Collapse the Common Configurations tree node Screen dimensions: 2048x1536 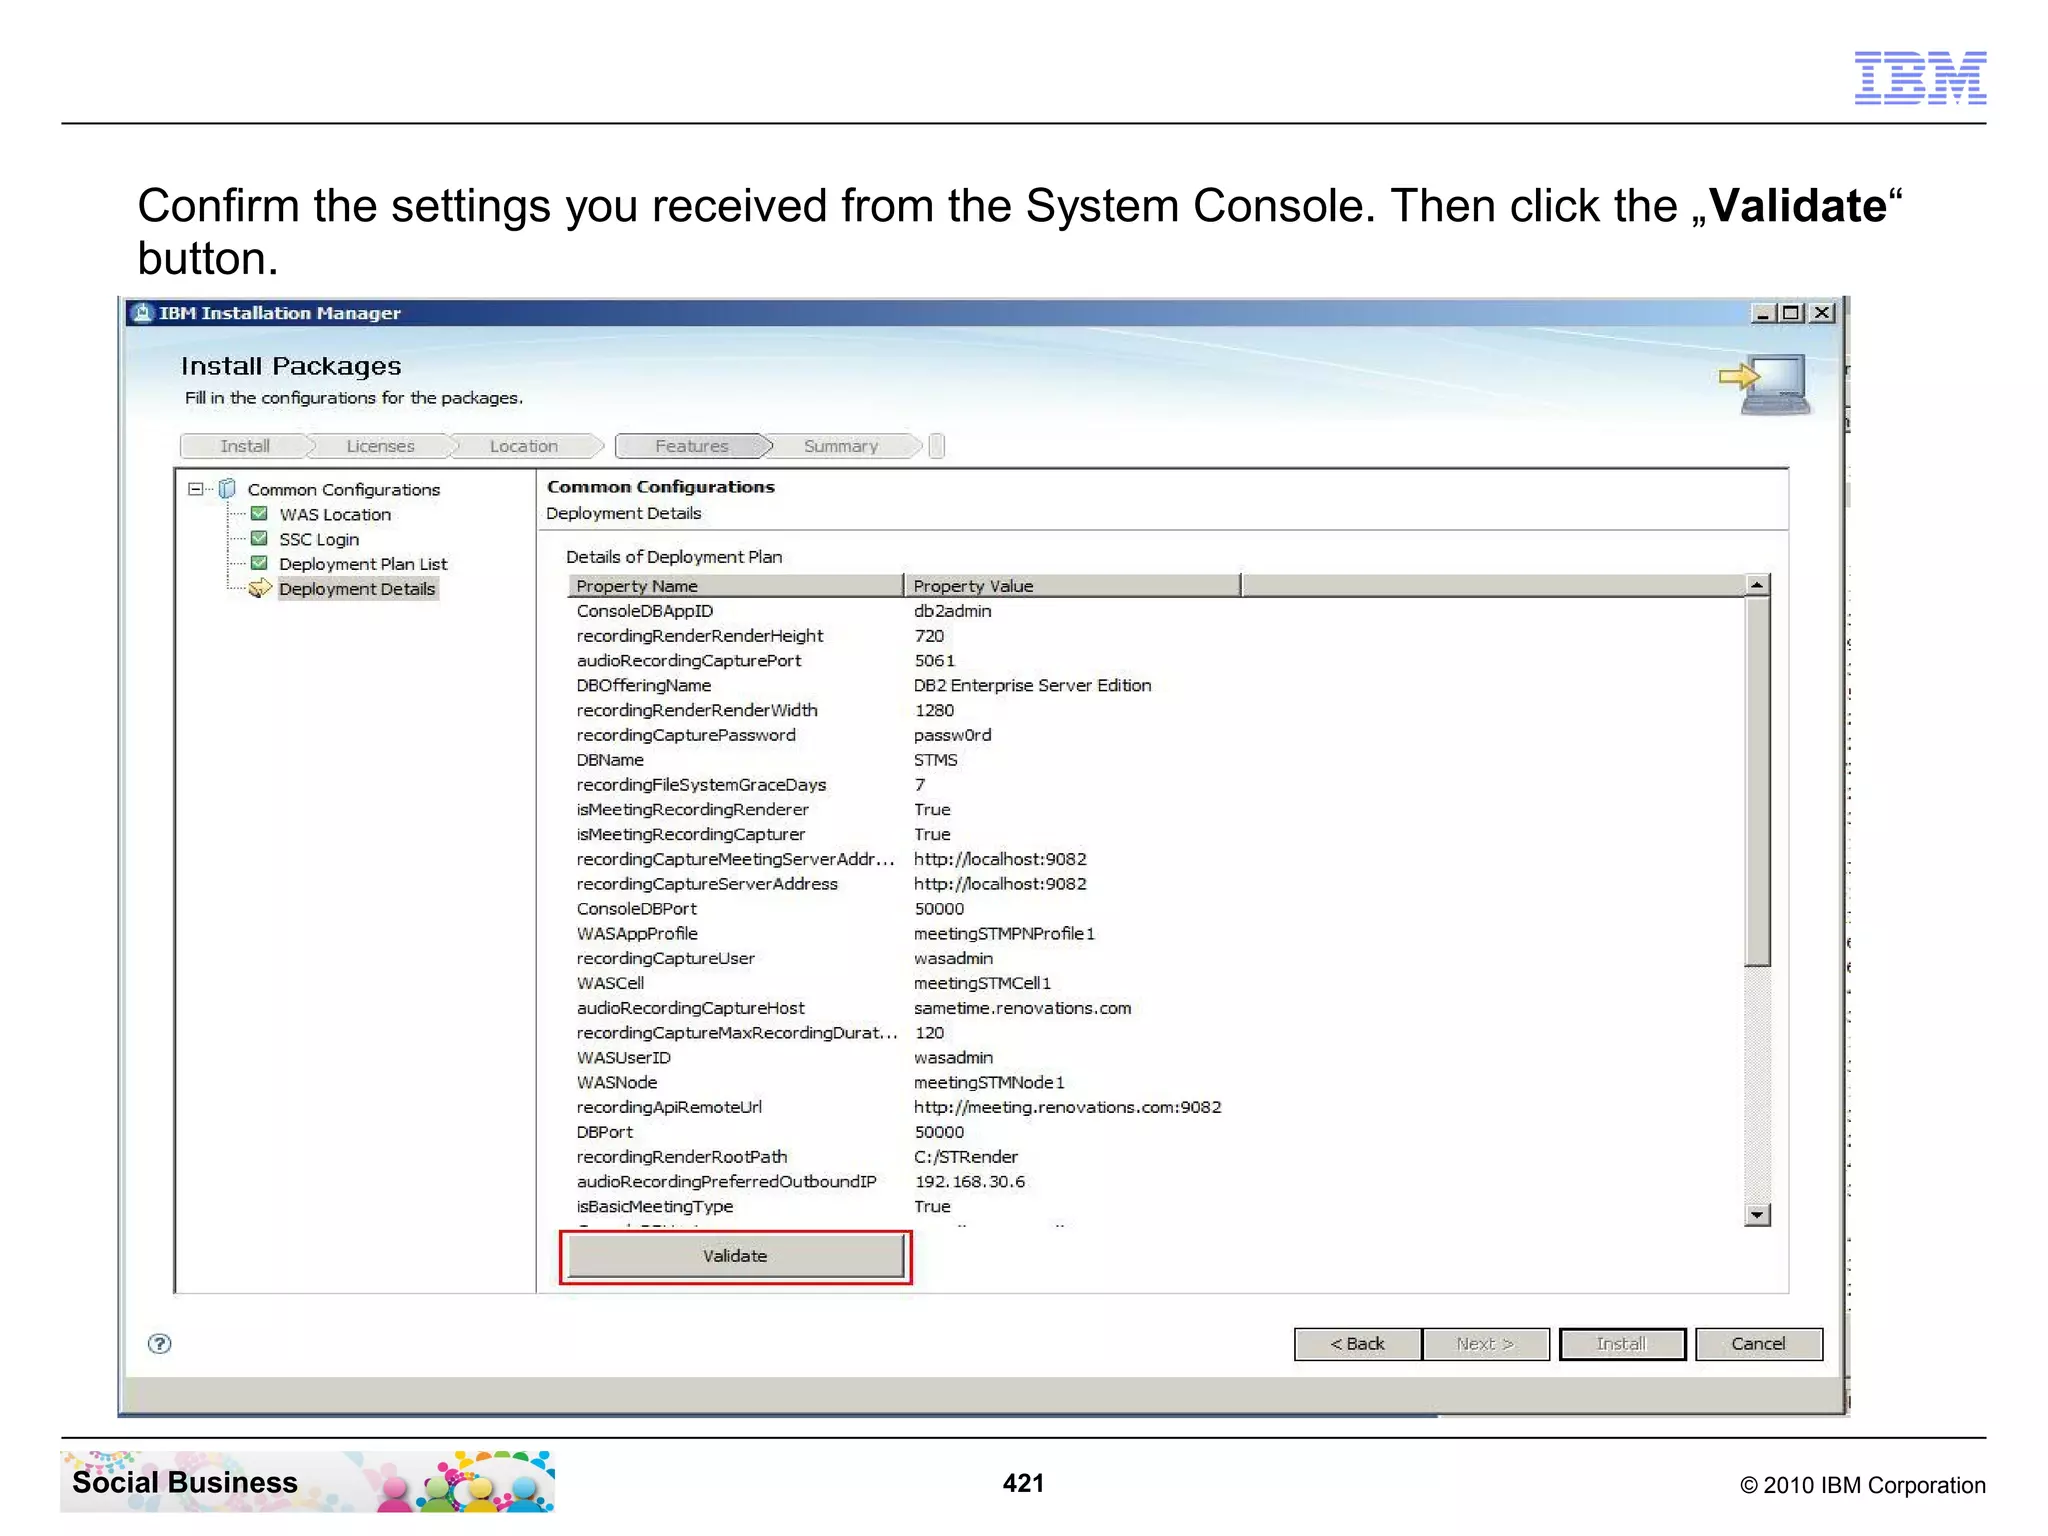click(x=195, y=489)
